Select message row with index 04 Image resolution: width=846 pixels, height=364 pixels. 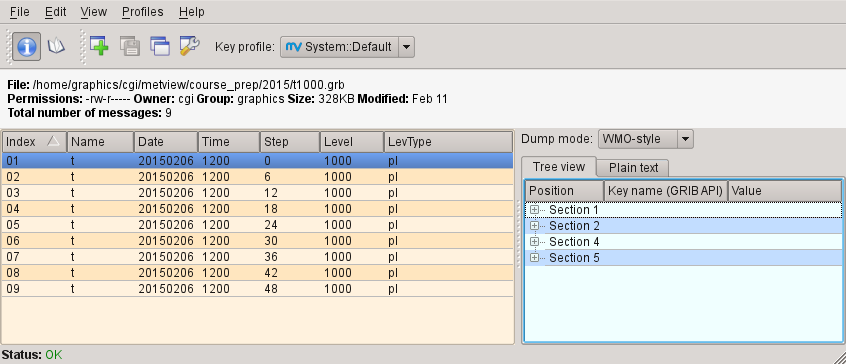pos(257,209)
